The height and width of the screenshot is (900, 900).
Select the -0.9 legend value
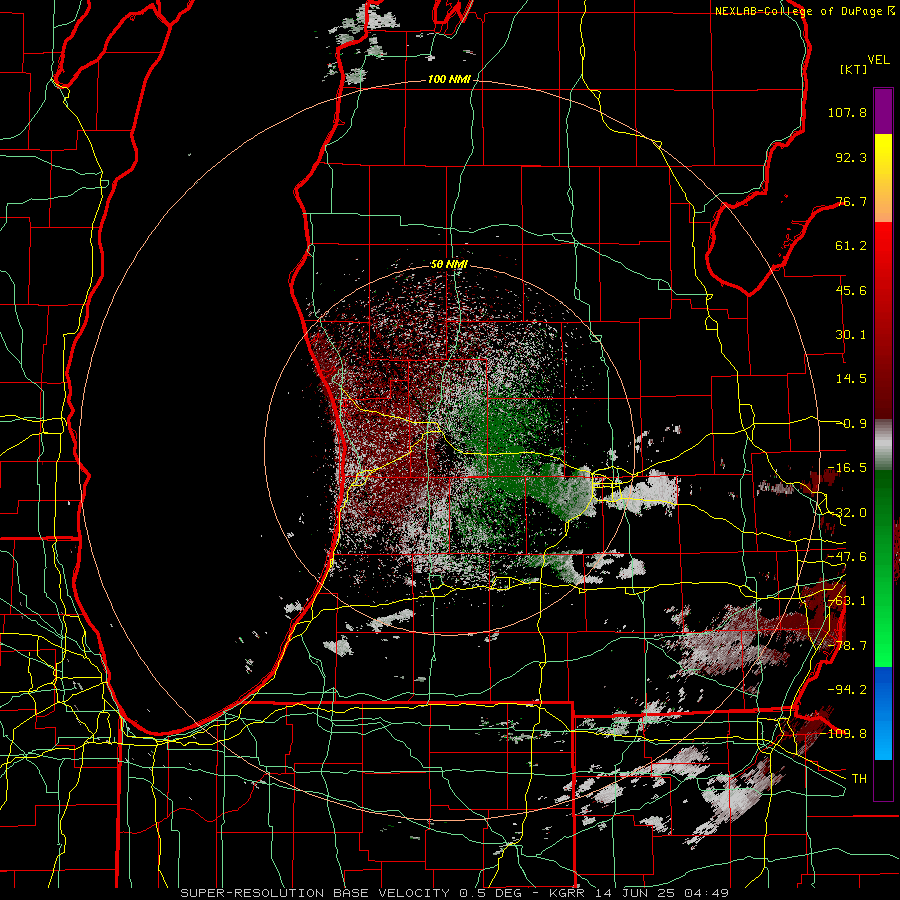point(851,424)
